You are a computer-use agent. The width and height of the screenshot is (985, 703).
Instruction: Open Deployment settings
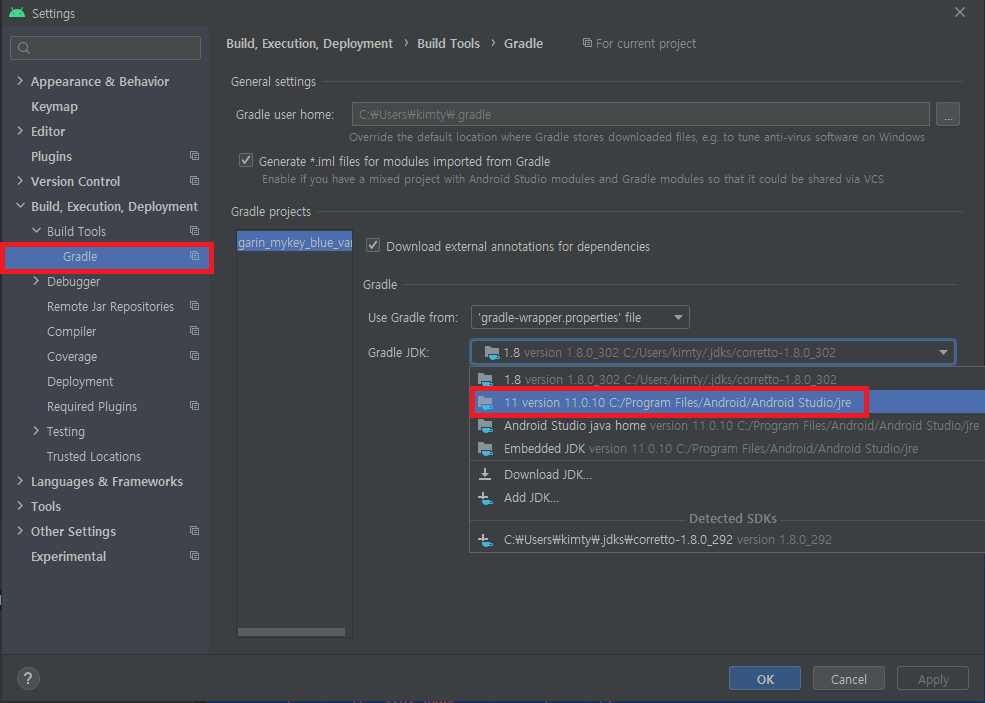(80, 381)
